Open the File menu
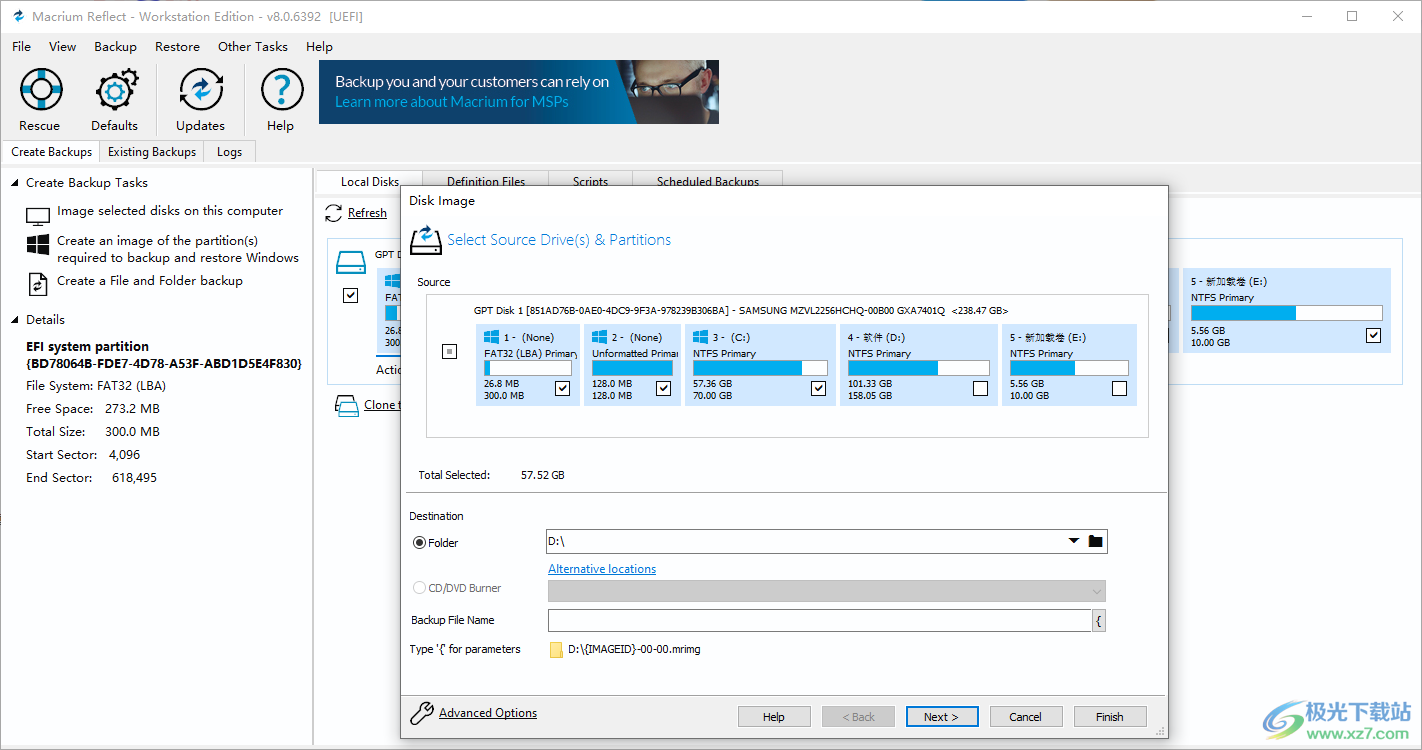The image size is (1422, 750). click(22, 47)
